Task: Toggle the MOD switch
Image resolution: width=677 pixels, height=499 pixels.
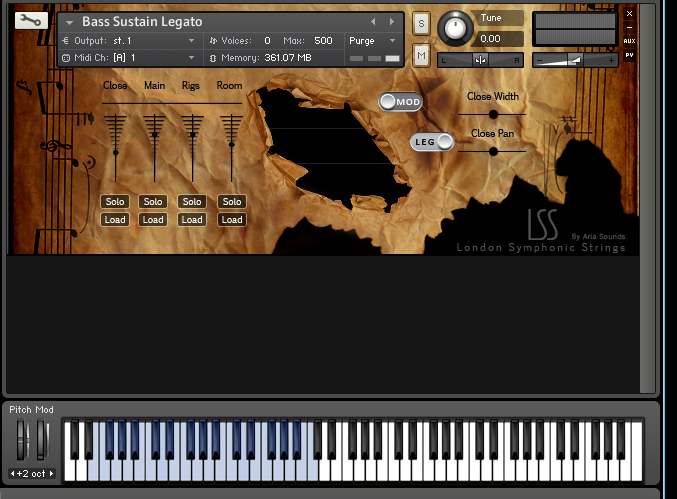Action: 401,102
